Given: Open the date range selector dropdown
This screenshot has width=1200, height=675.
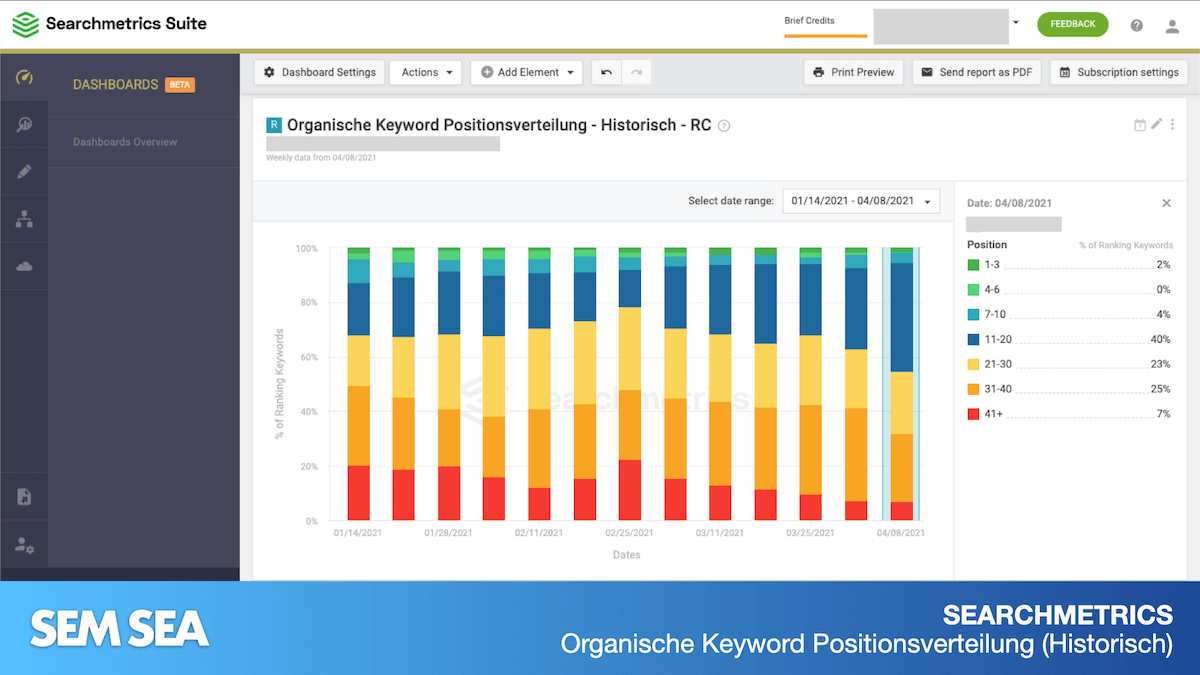Looking at the screenshot, I should tap(861, 201).
